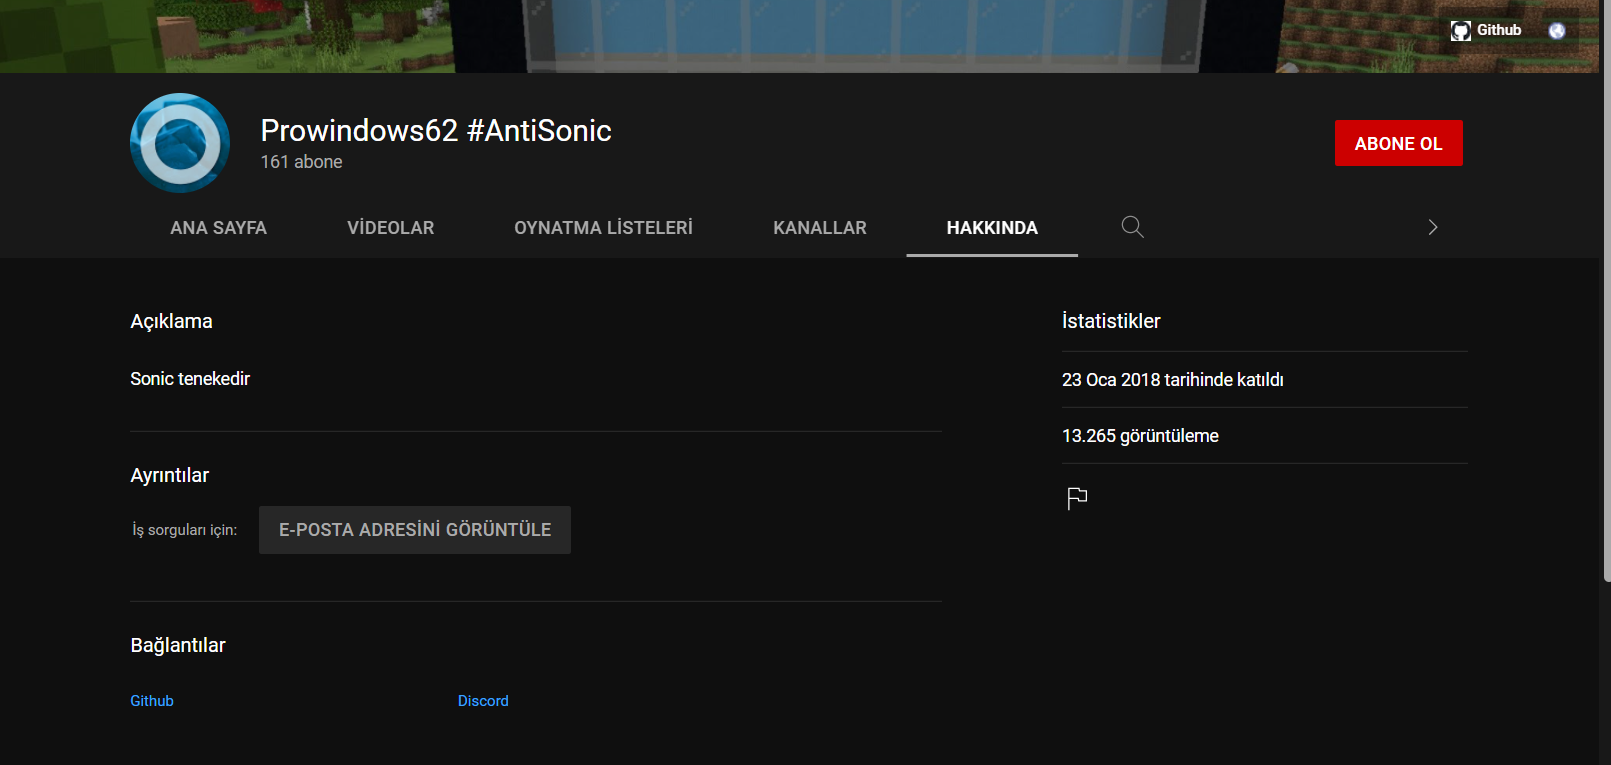Click the channel search magnifier icon
Image resolution: width=1611 pixels, height=765 pixels.
click(1132, 227)
